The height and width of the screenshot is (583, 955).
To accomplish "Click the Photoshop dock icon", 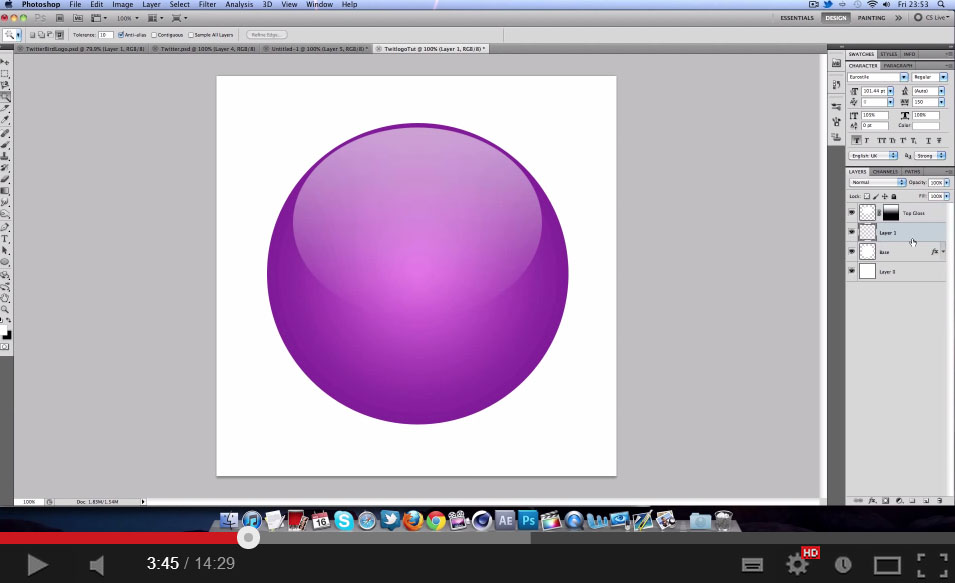I will [528, 521].
